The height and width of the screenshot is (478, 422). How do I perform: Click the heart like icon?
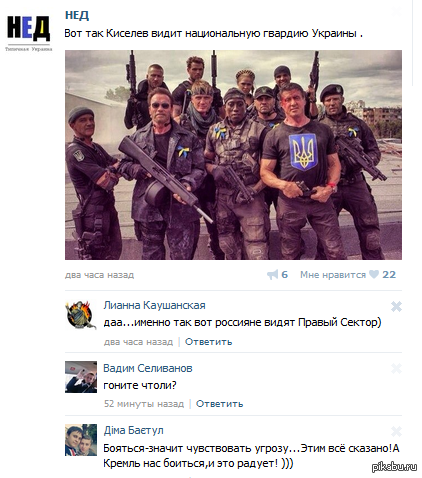(x=374, y=274)
